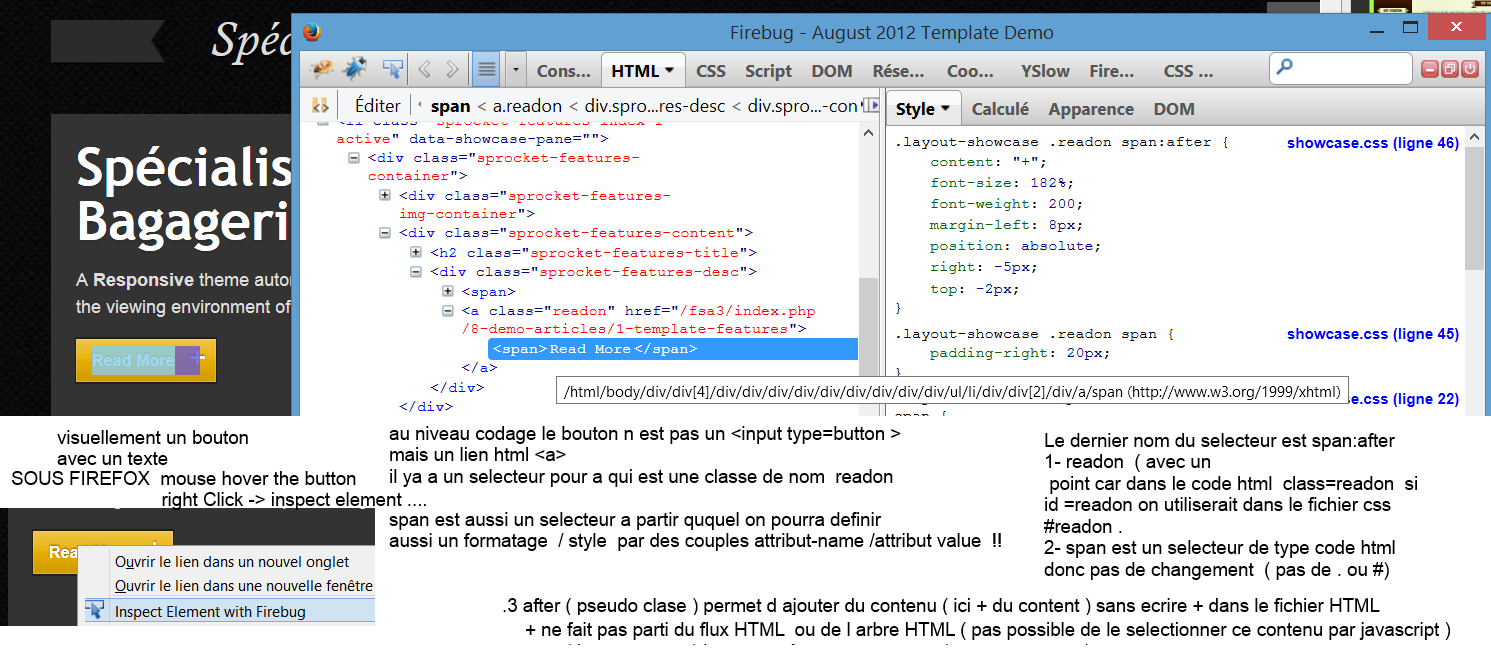
Task: Open showcase.css (ligne 46) source link
Action: pos(1372,143)
